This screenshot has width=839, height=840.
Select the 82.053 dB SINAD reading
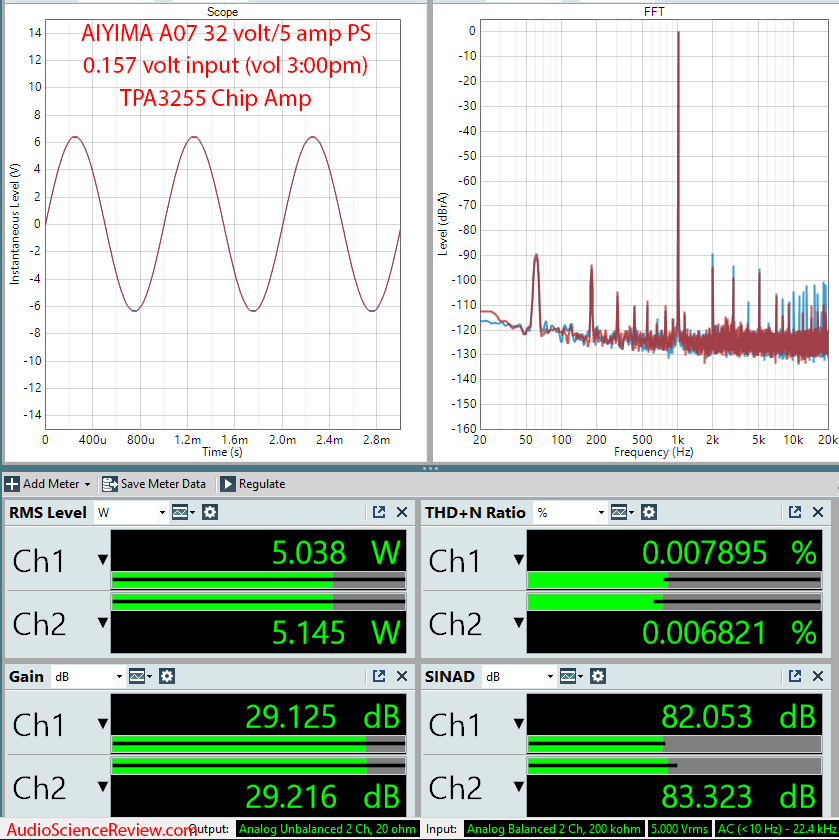point(738,716)
